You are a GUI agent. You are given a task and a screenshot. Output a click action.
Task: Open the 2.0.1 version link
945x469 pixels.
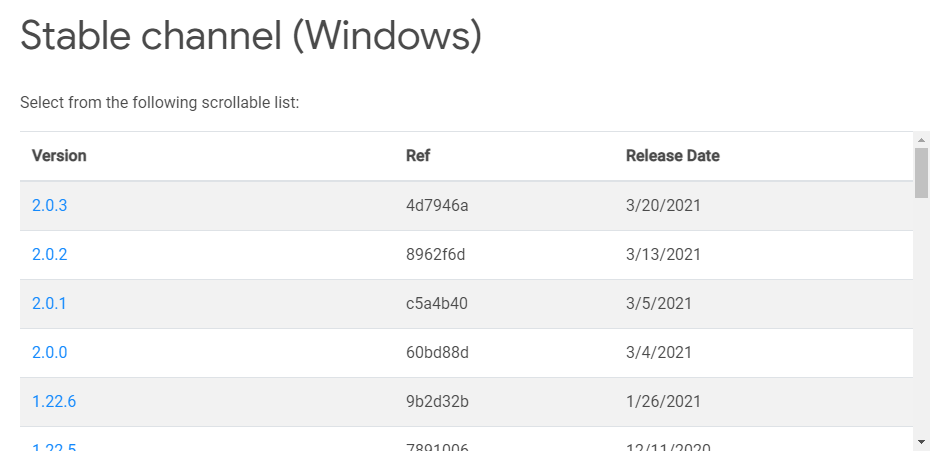point(49,303)
